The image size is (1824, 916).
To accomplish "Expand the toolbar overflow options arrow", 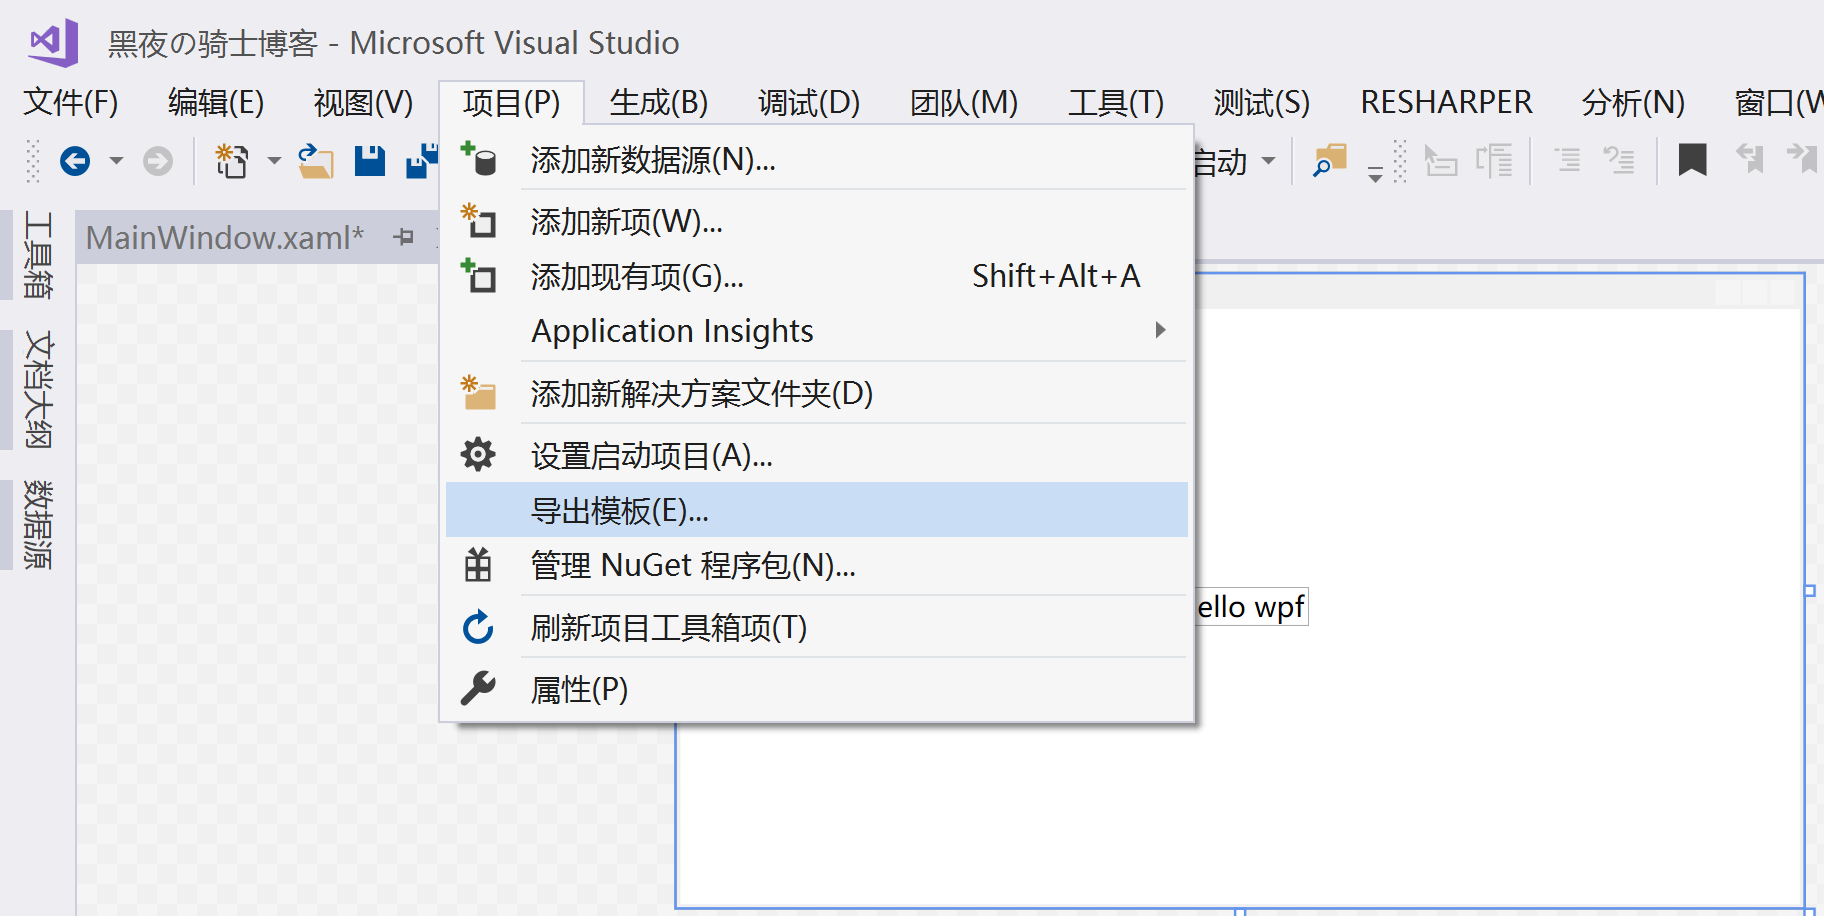I will tap(1375, 174).
